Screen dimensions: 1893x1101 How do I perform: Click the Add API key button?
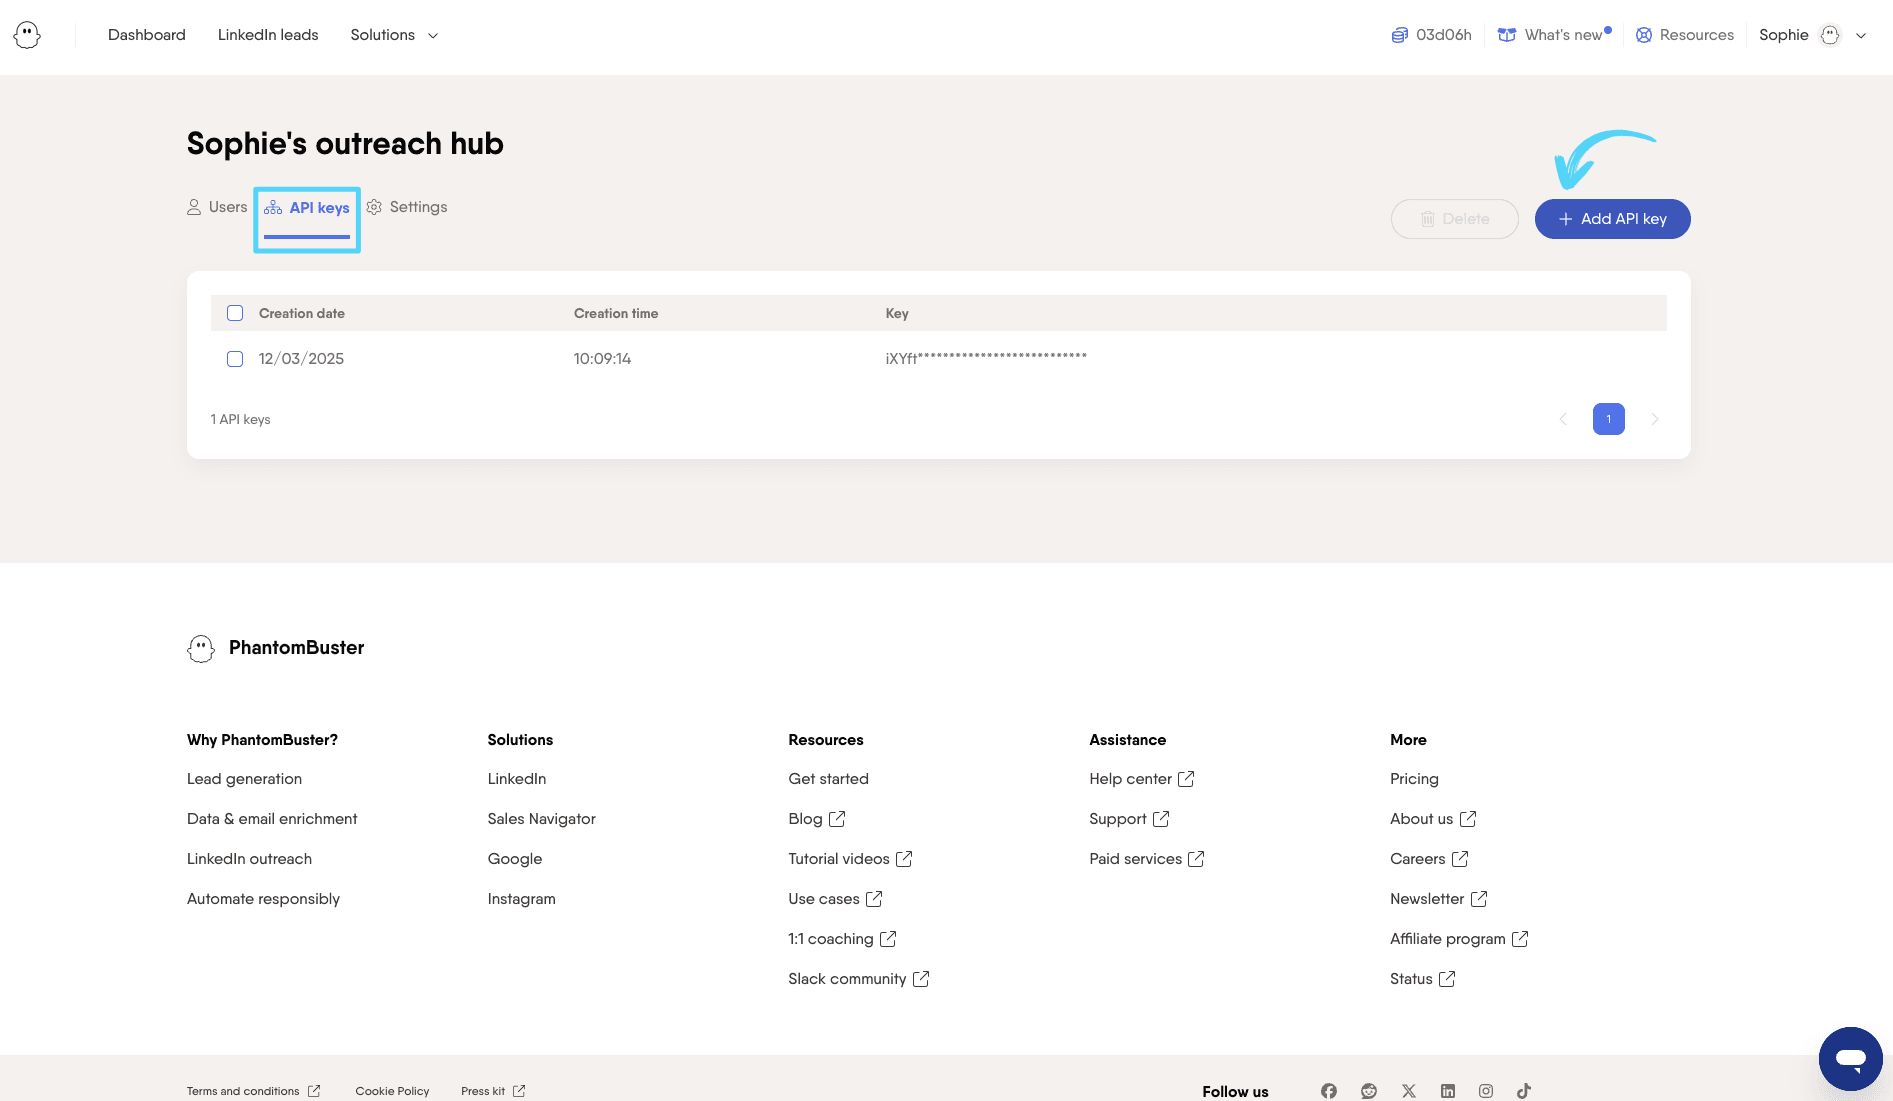click(x=1612, y=219)
